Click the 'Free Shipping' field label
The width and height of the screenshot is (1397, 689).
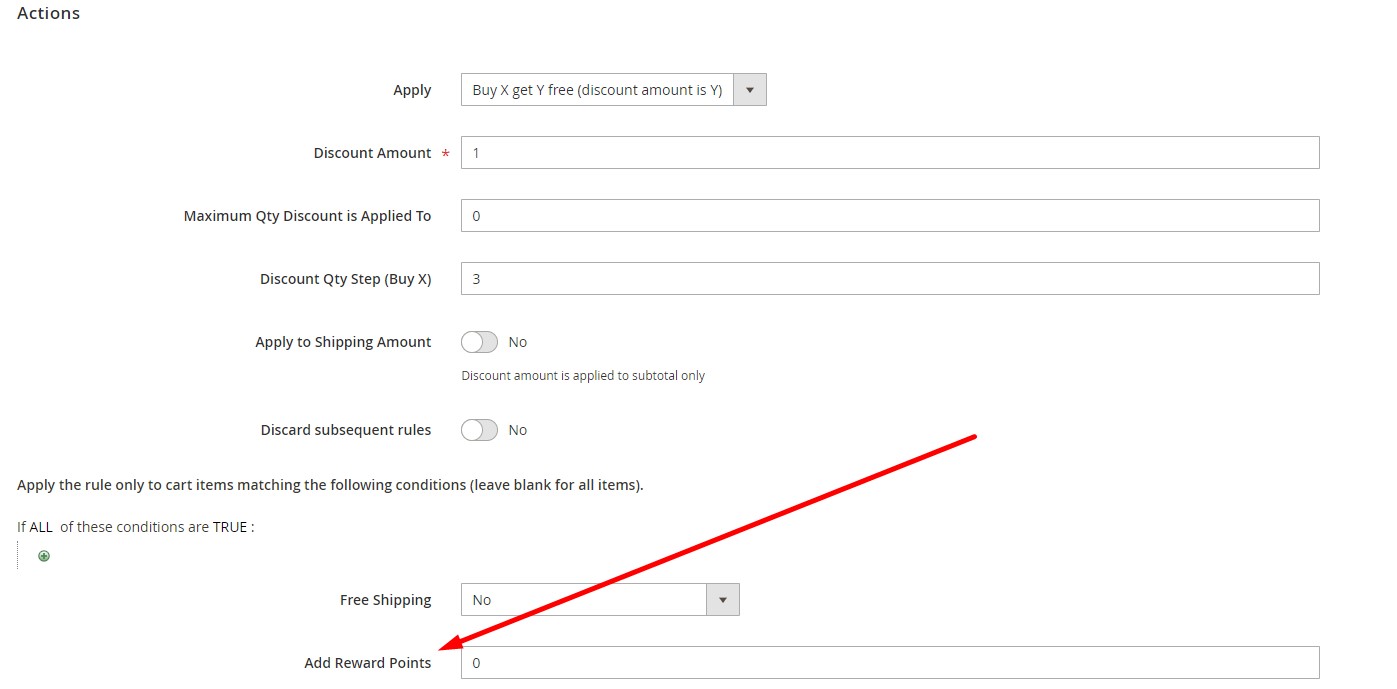tap(385, 600)
